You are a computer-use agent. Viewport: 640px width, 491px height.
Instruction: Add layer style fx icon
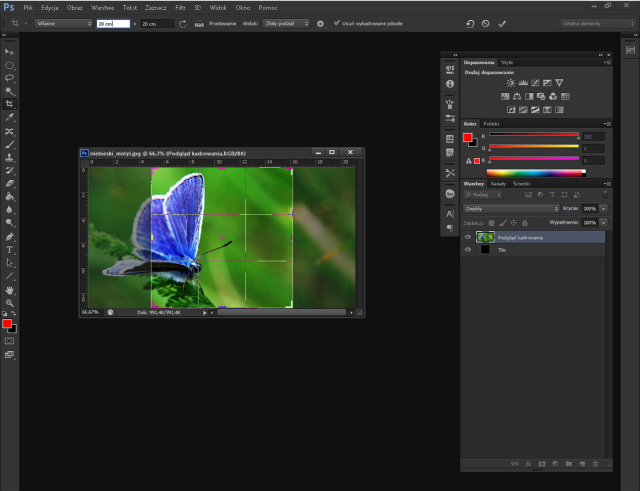pyautogui.click(x=528, y=464)
